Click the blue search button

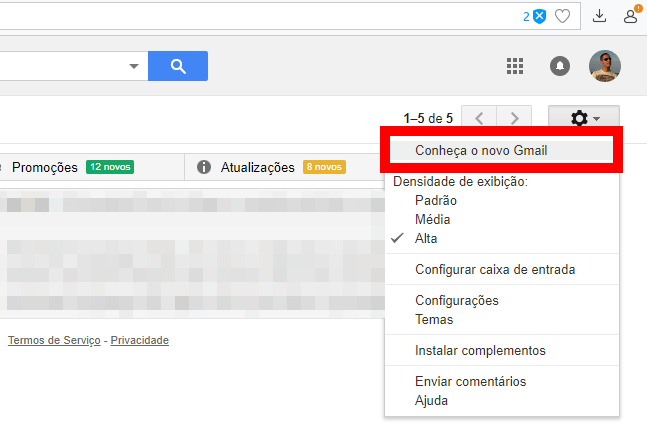[178, 66]
